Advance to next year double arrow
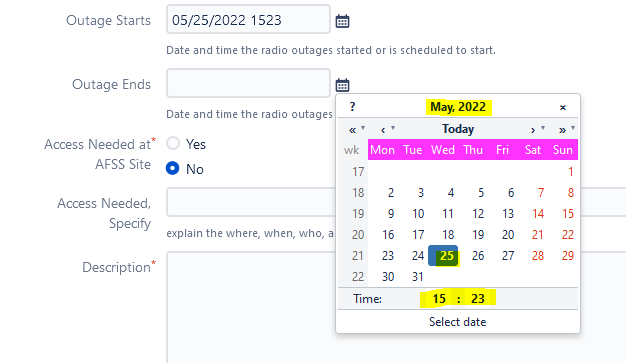Image resolution: width=626 pixels, height=363 pixels. pyautogui.click(x=563, y=130)
